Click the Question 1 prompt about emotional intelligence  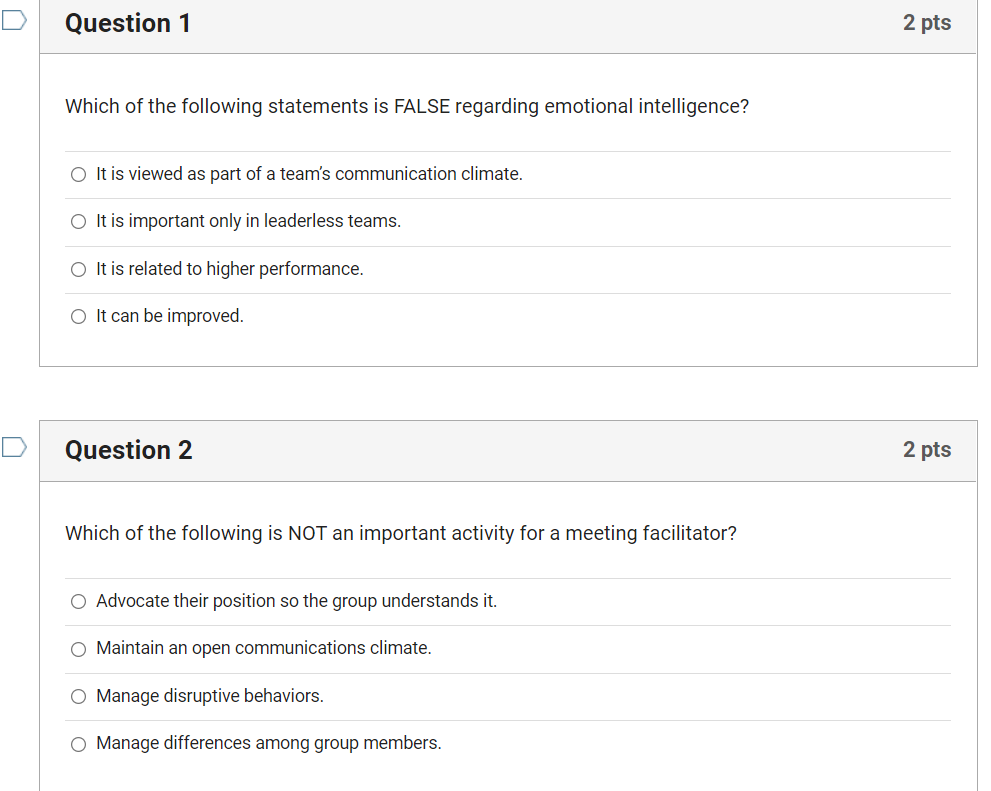coord(406,106)
